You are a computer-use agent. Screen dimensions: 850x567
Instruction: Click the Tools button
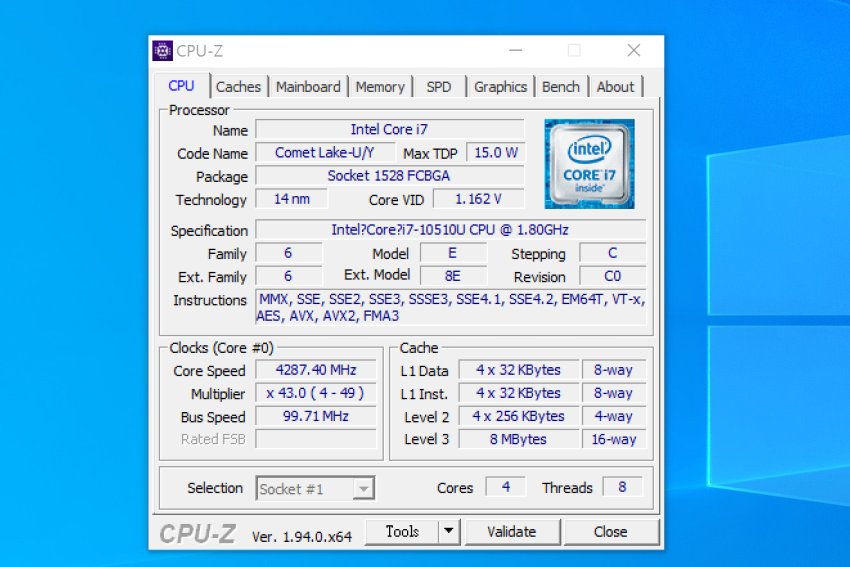(x=402, y=532)
